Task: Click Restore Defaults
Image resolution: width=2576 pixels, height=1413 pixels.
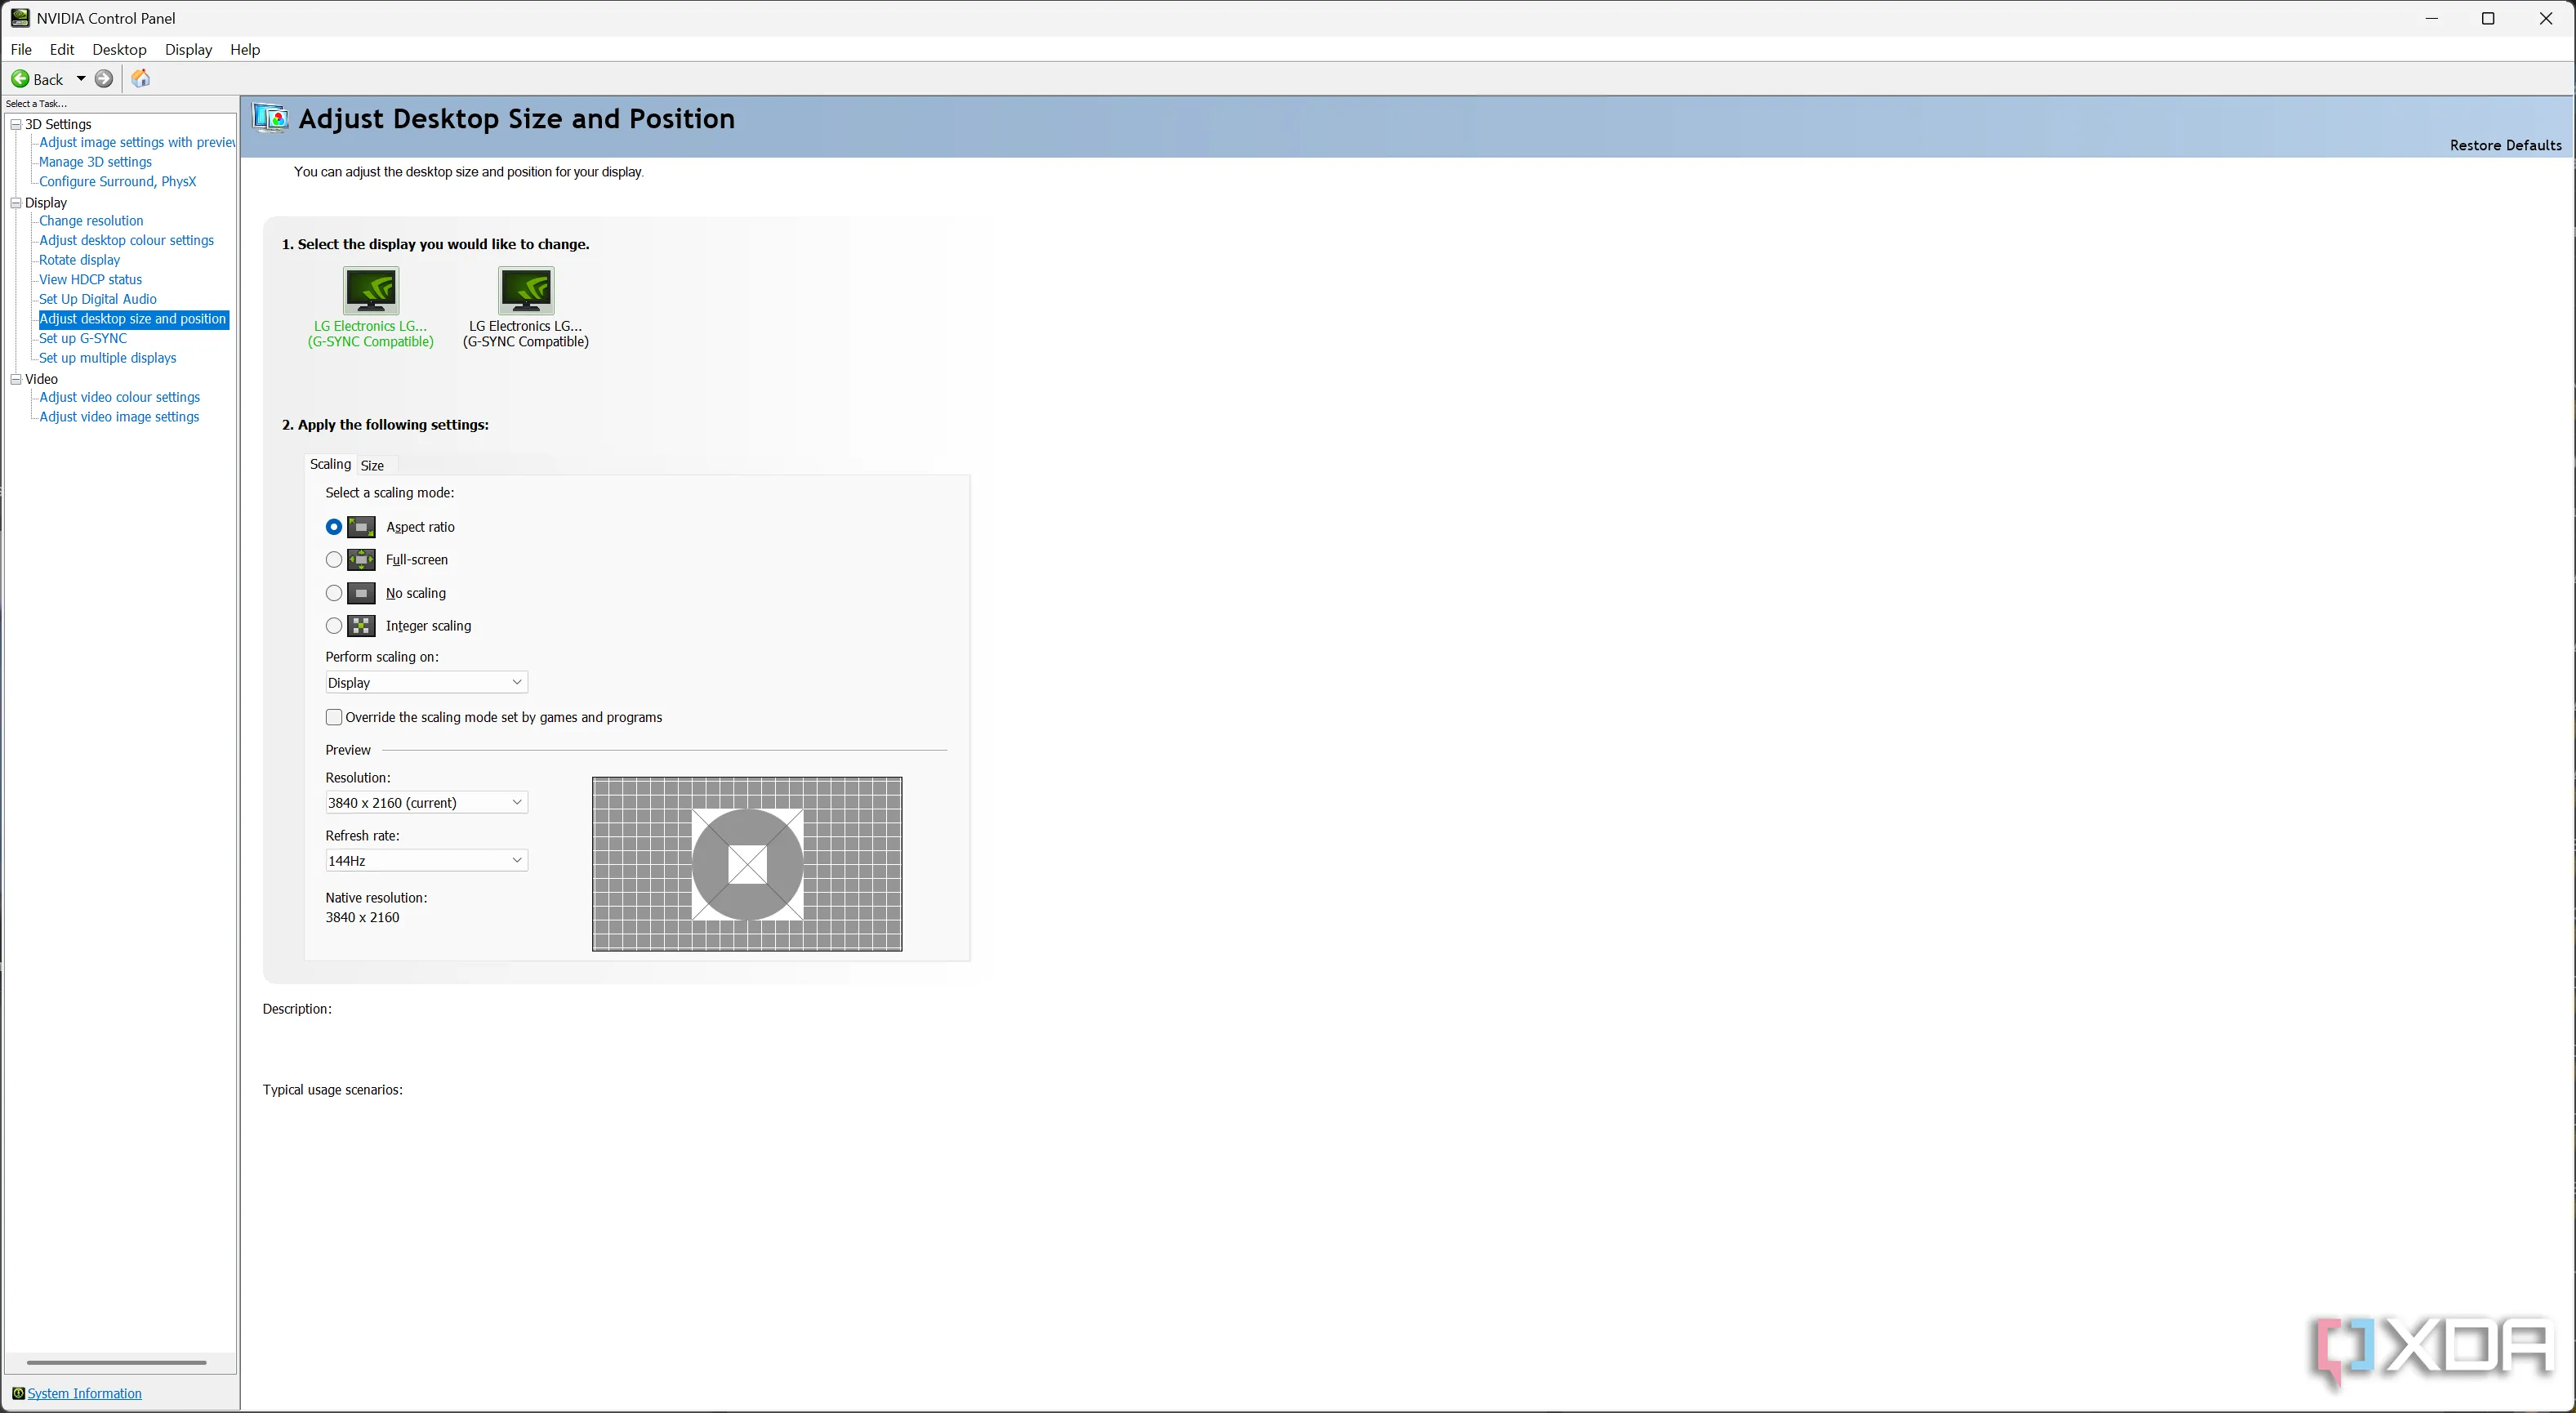Action: point(2505,145)
